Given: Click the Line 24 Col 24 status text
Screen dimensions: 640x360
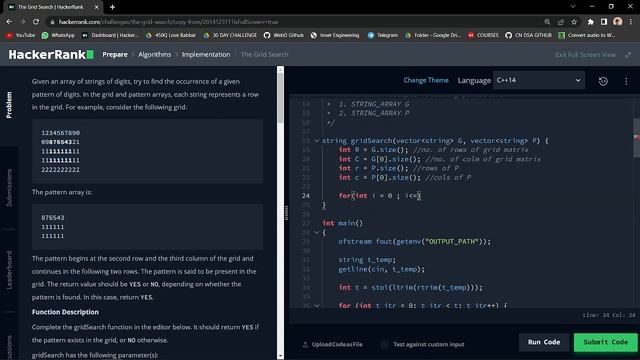Looking at the screenshot, I should pyautogui.click(x=609, y=315).
